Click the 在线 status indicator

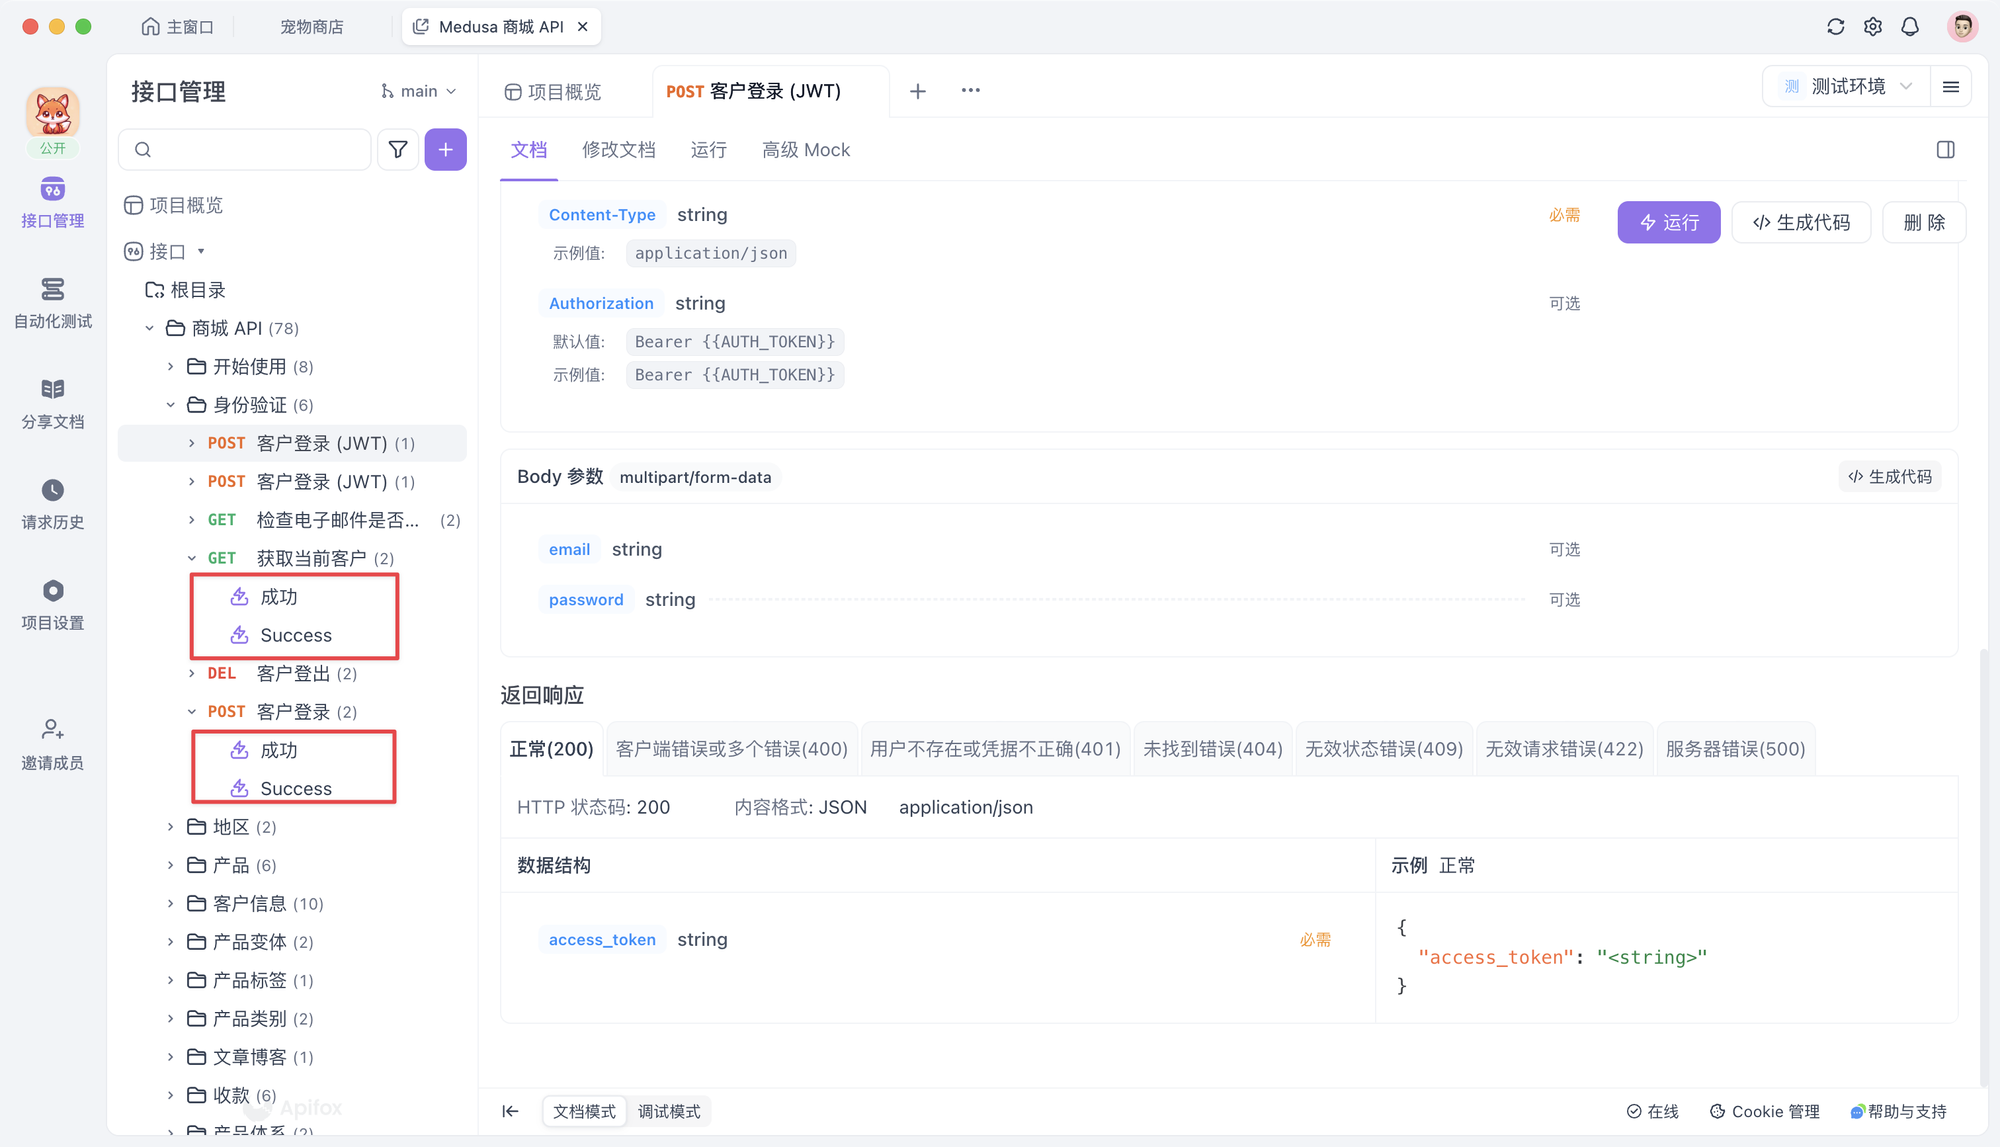[1652, 1111]
